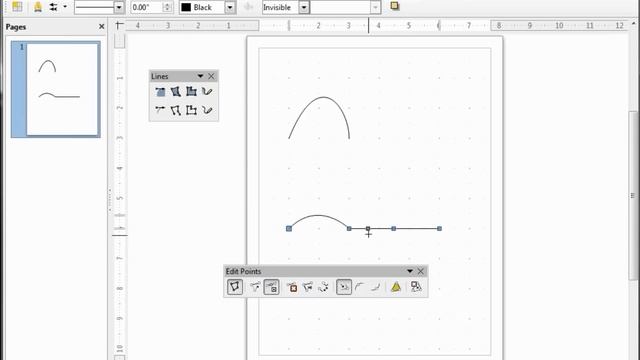The height and width of the screenshot is (360, 640).
Task: Open Lines toolbar options arrow
Action: tap(200, 76)
